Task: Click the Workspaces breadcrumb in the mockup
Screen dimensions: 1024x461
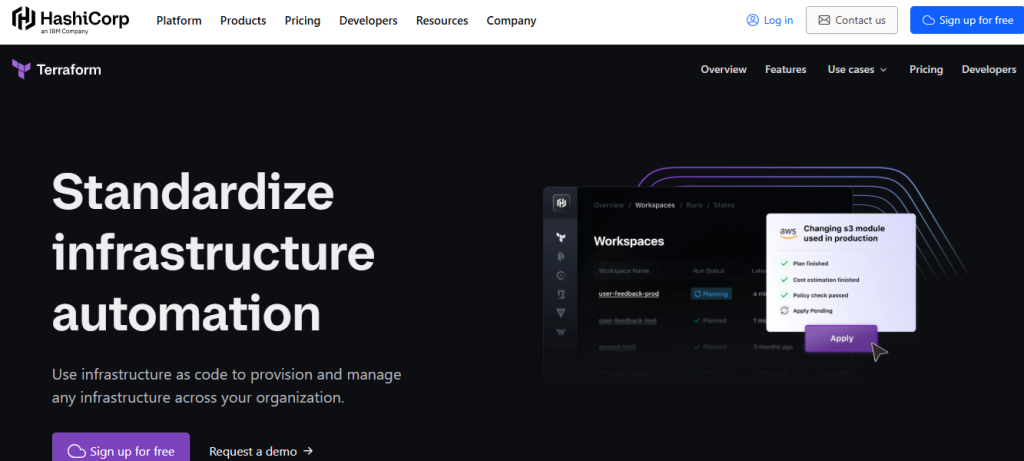Action: pyautogui.click(x=655, y=205)
